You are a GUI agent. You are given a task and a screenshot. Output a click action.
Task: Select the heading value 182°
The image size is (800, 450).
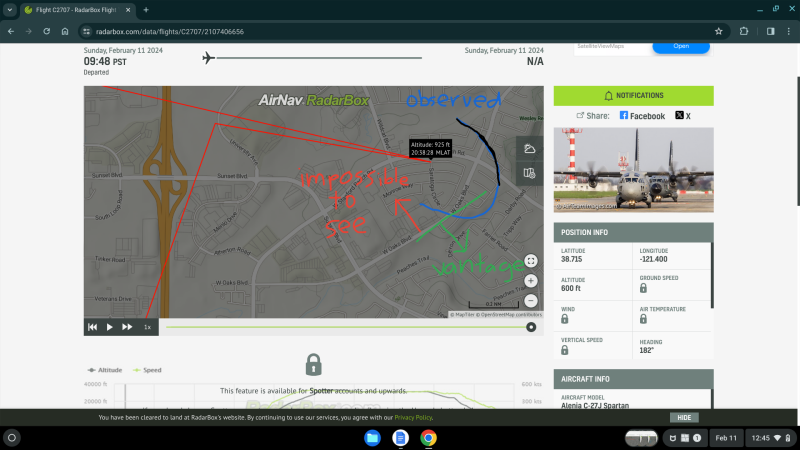646,351
